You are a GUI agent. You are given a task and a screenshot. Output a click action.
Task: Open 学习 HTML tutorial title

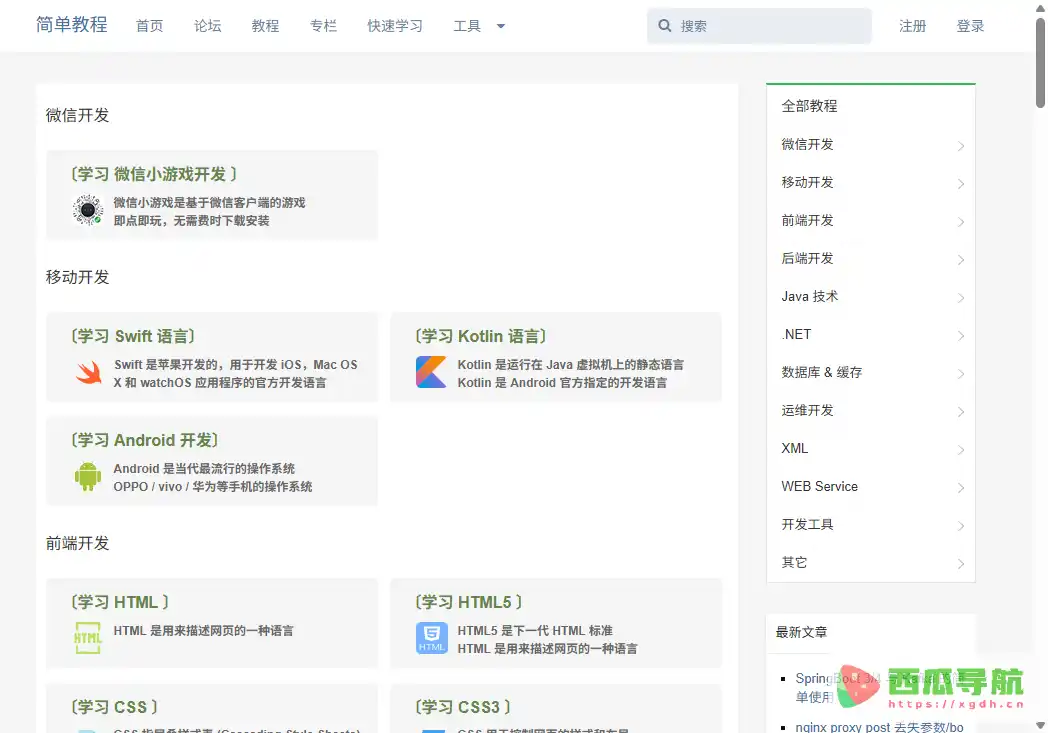[120, 602]
